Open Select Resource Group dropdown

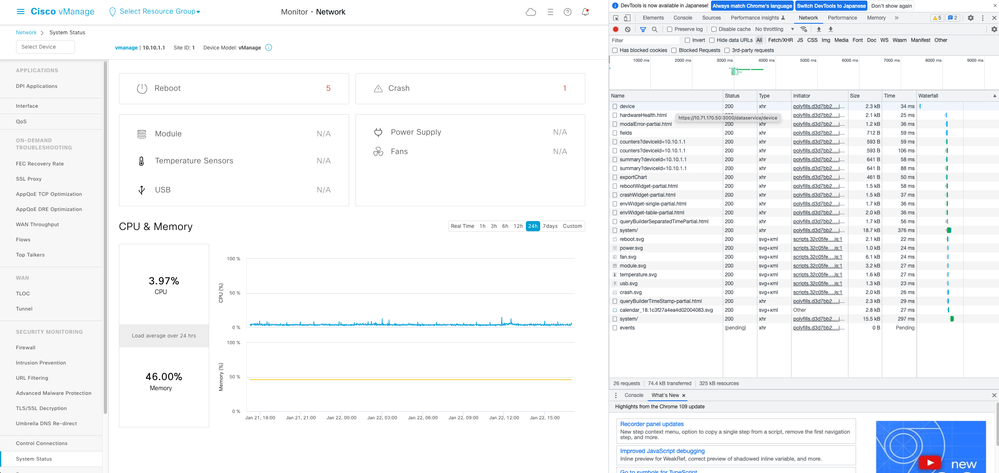[159, 12]
